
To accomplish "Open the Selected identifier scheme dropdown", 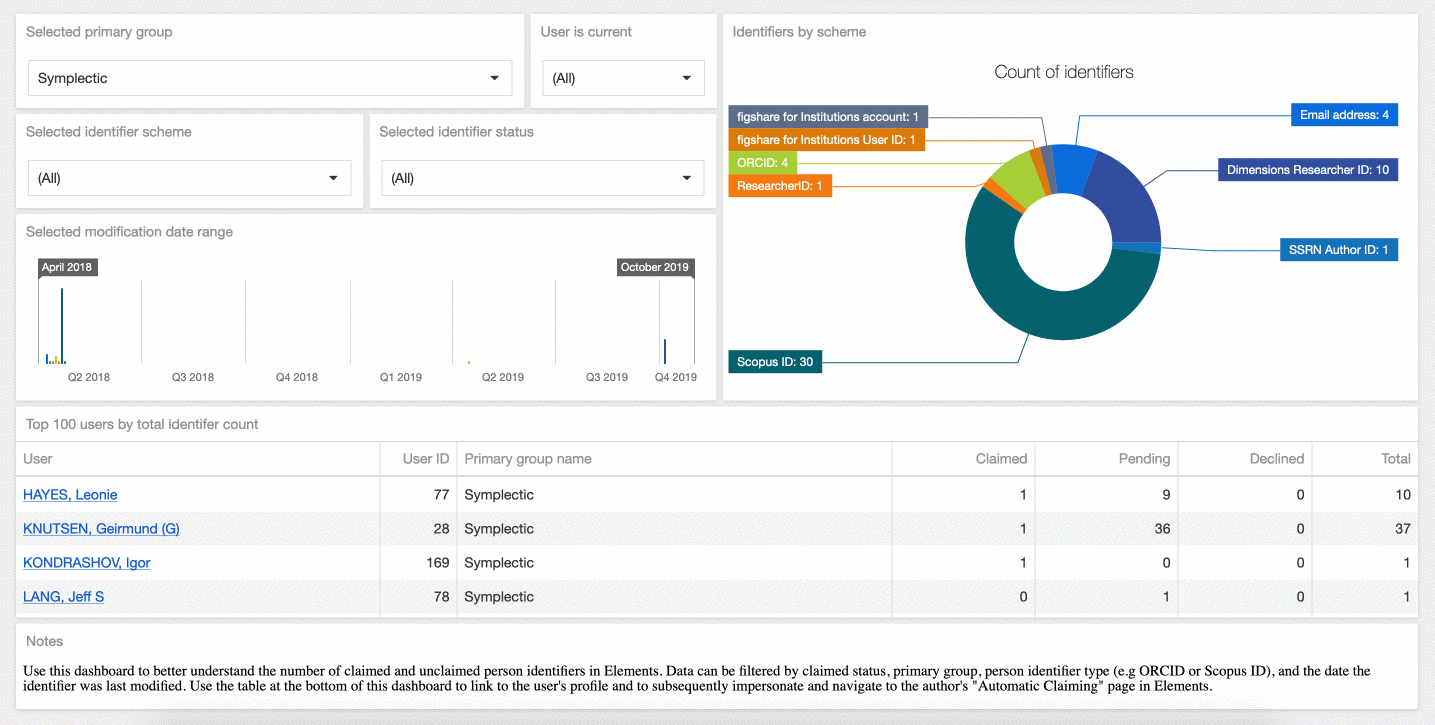I will point(190,178).
